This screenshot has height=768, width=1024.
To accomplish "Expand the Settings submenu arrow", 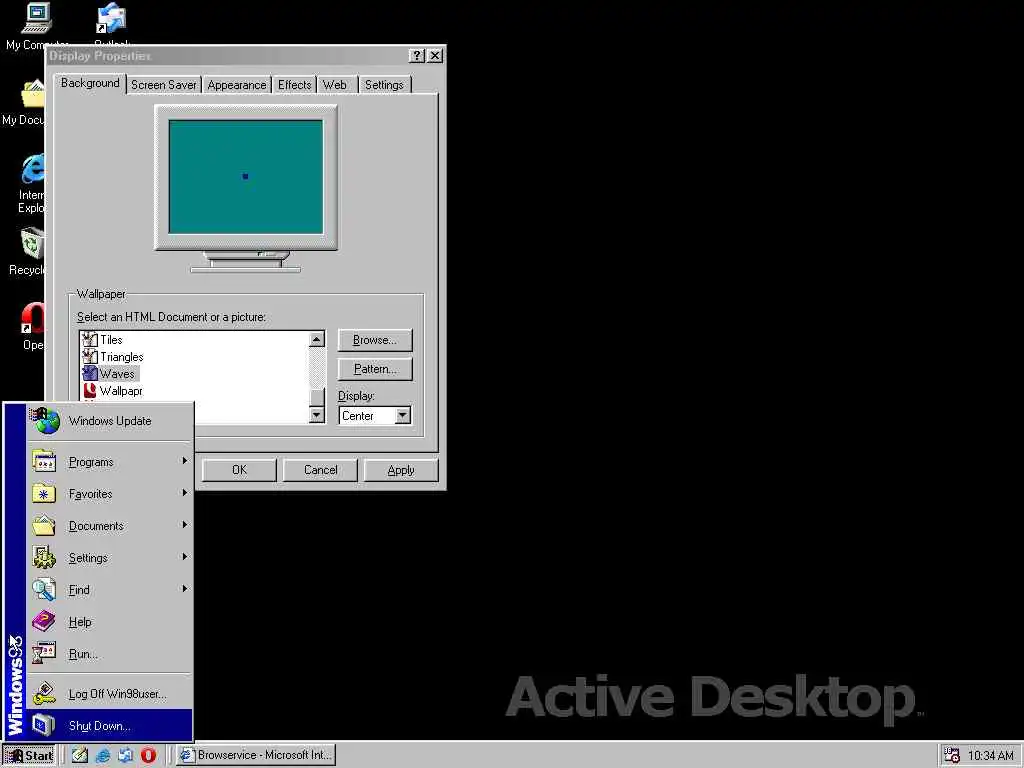I will click(185, 557).
